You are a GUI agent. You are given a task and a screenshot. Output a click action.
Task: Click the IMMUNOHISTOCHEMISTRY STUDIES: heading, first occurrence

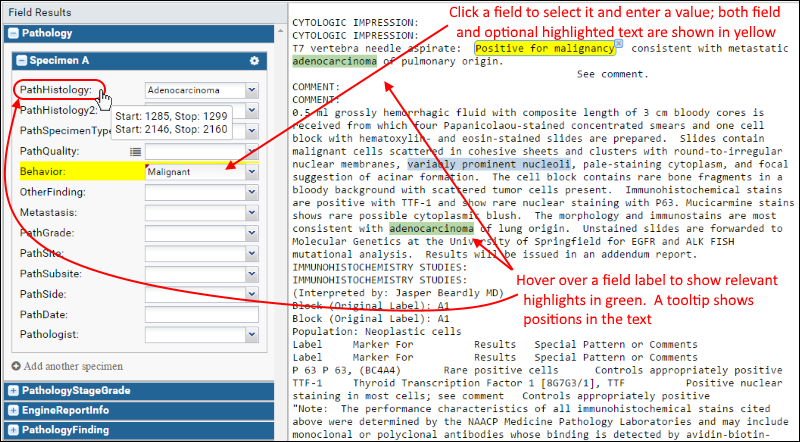pos(380,267)
